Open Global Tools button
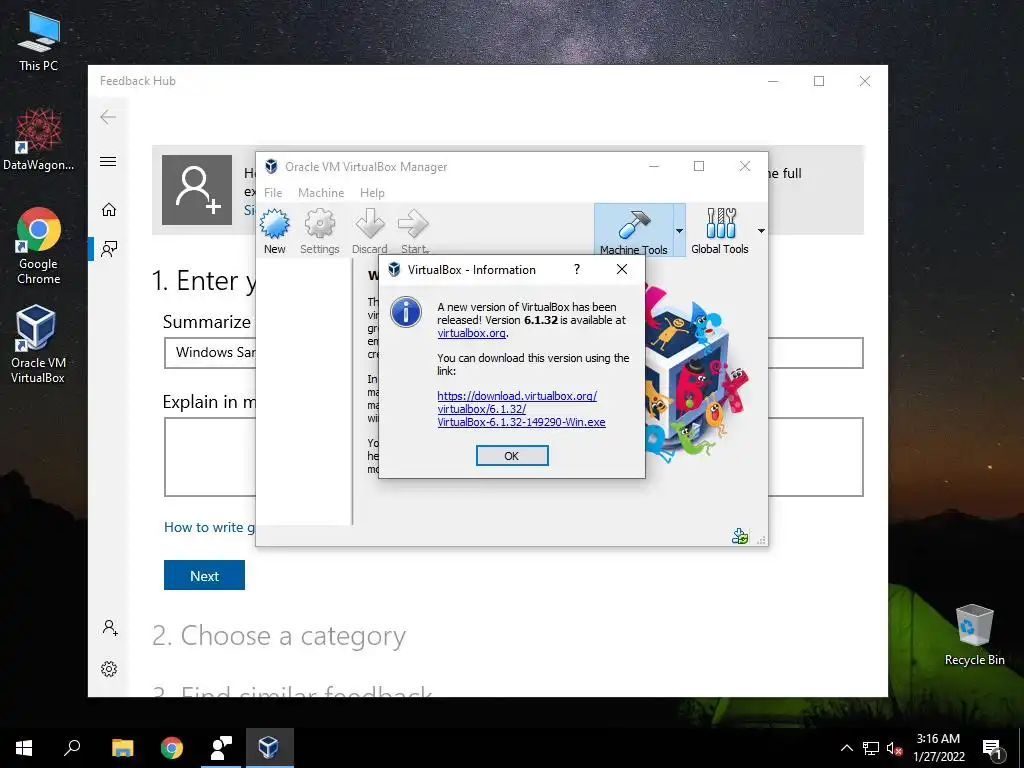The image size is (1024, 768). (x=720, y=231)
